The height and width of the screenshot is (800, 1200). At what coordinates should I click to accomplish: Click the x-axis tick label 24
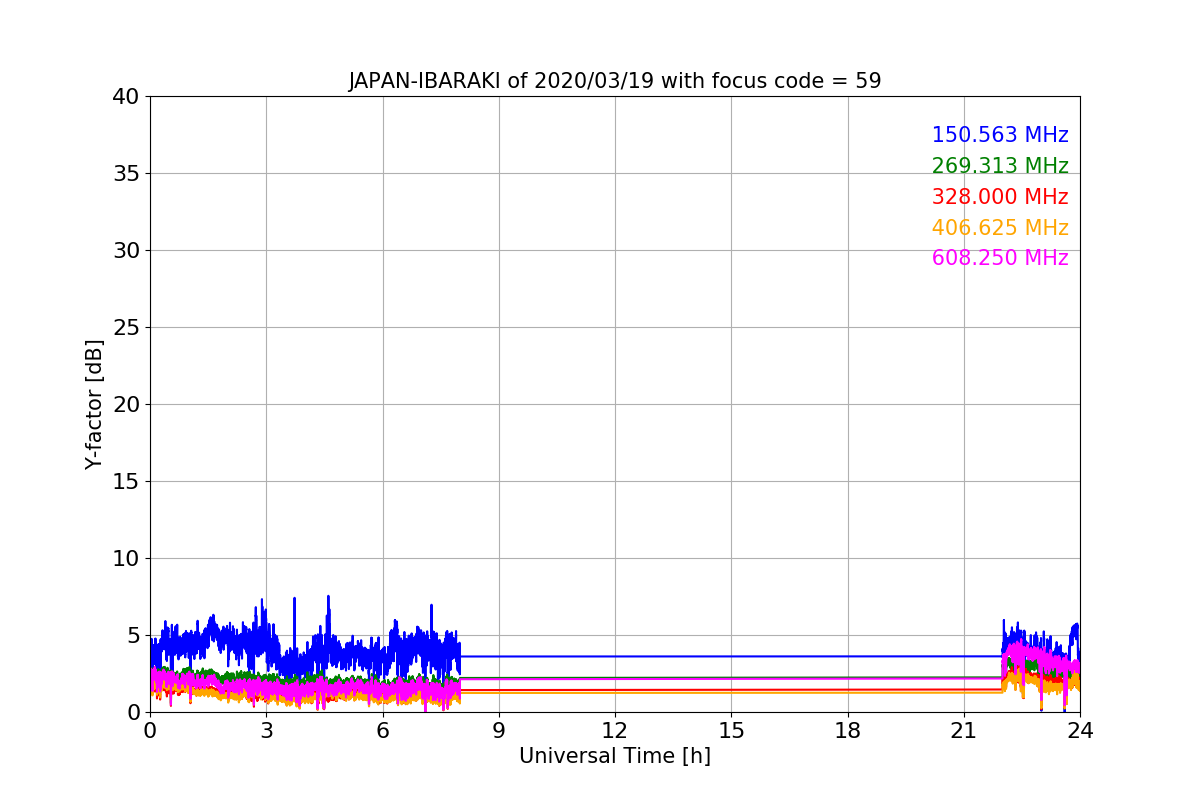1080,731
